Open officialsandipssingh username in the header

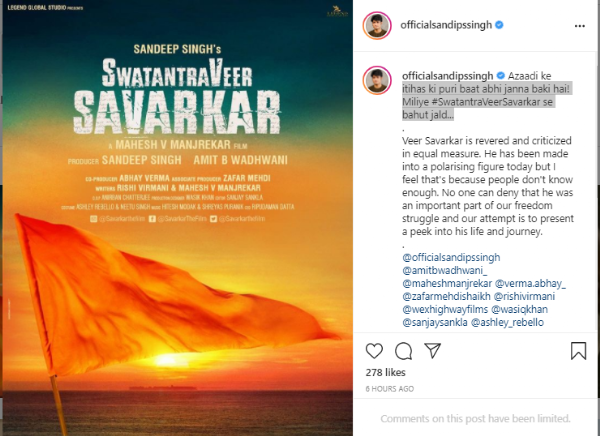pos(446,25)
